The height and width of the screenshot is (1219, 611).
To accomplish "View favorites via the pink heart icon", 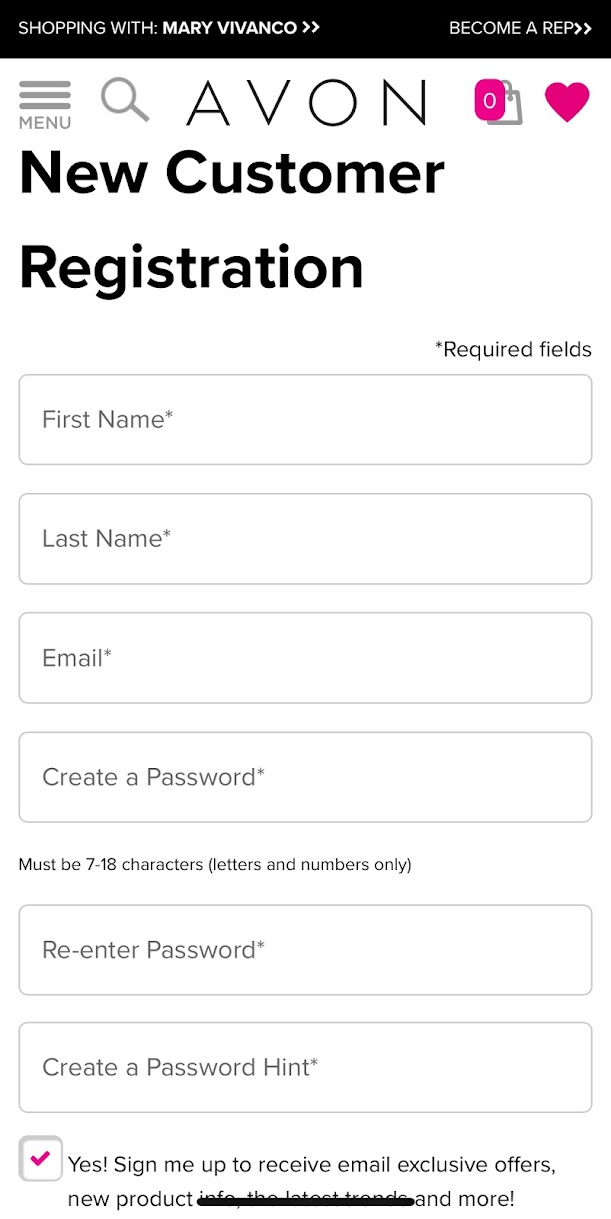I will click(567, 103).
